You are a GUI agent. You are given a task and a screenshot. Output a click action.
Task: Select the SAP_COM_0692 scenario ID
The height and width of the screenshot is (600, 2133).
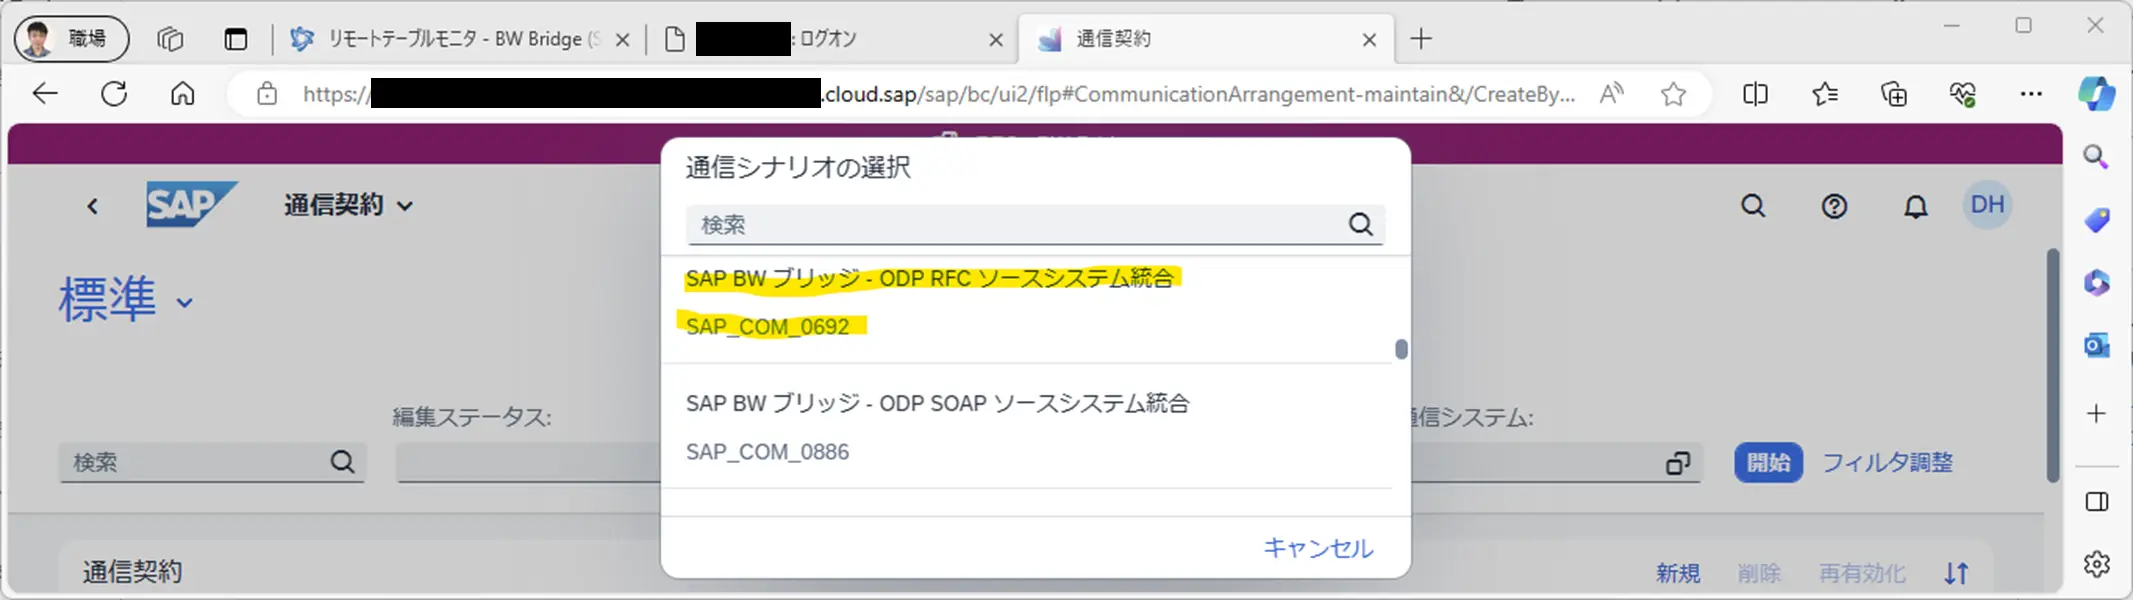(x=767, y=327)
